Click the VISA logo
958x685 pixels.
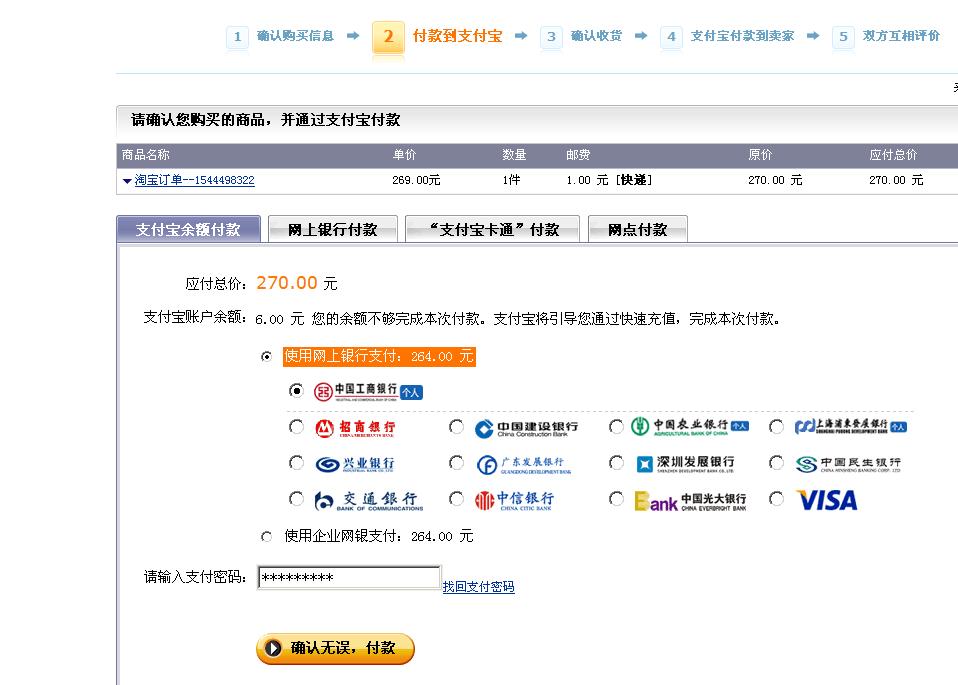pyautogui.click(x=826, y=500)
